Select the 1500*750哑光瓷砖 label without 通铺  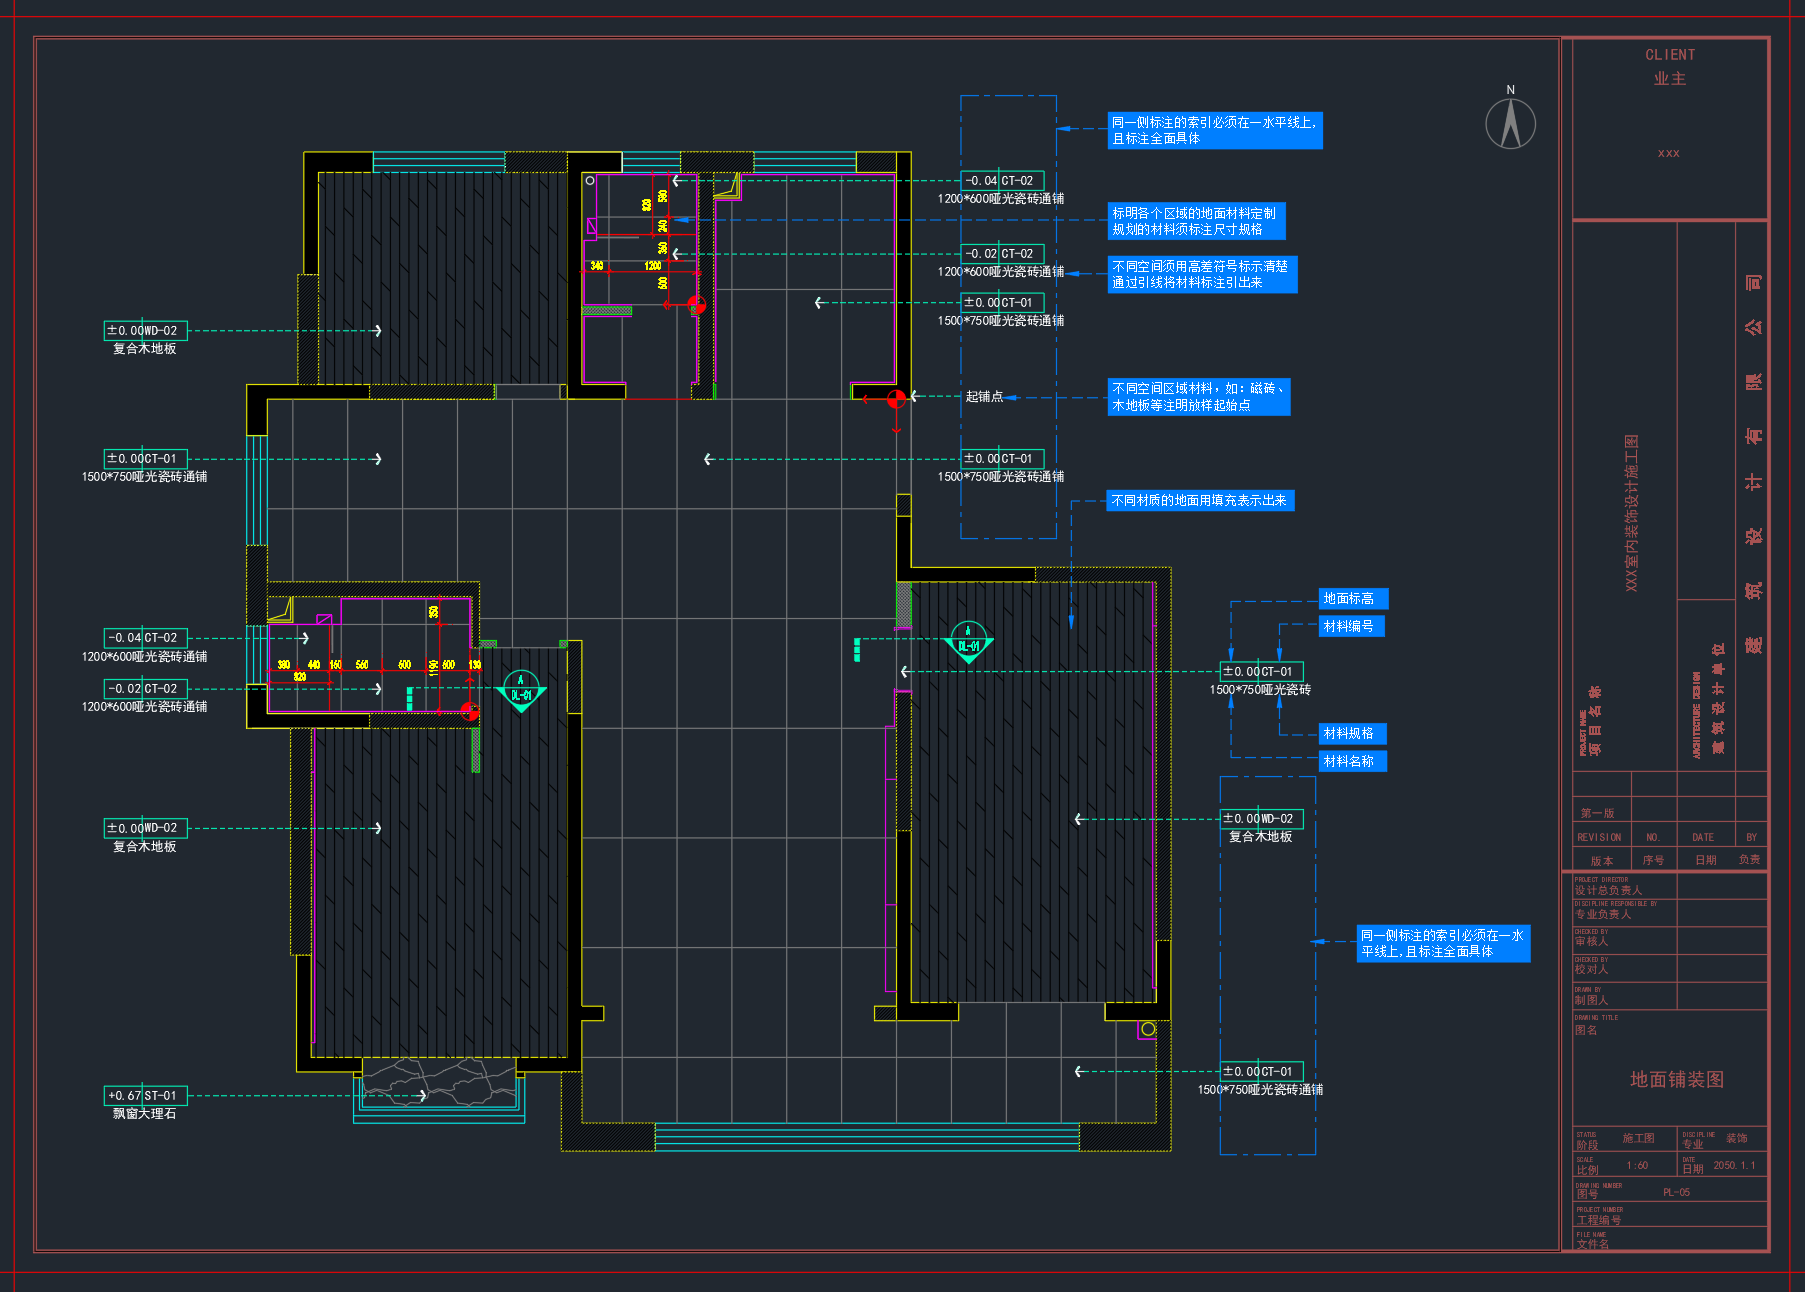pyautogui.click(x=1260, y=690)
